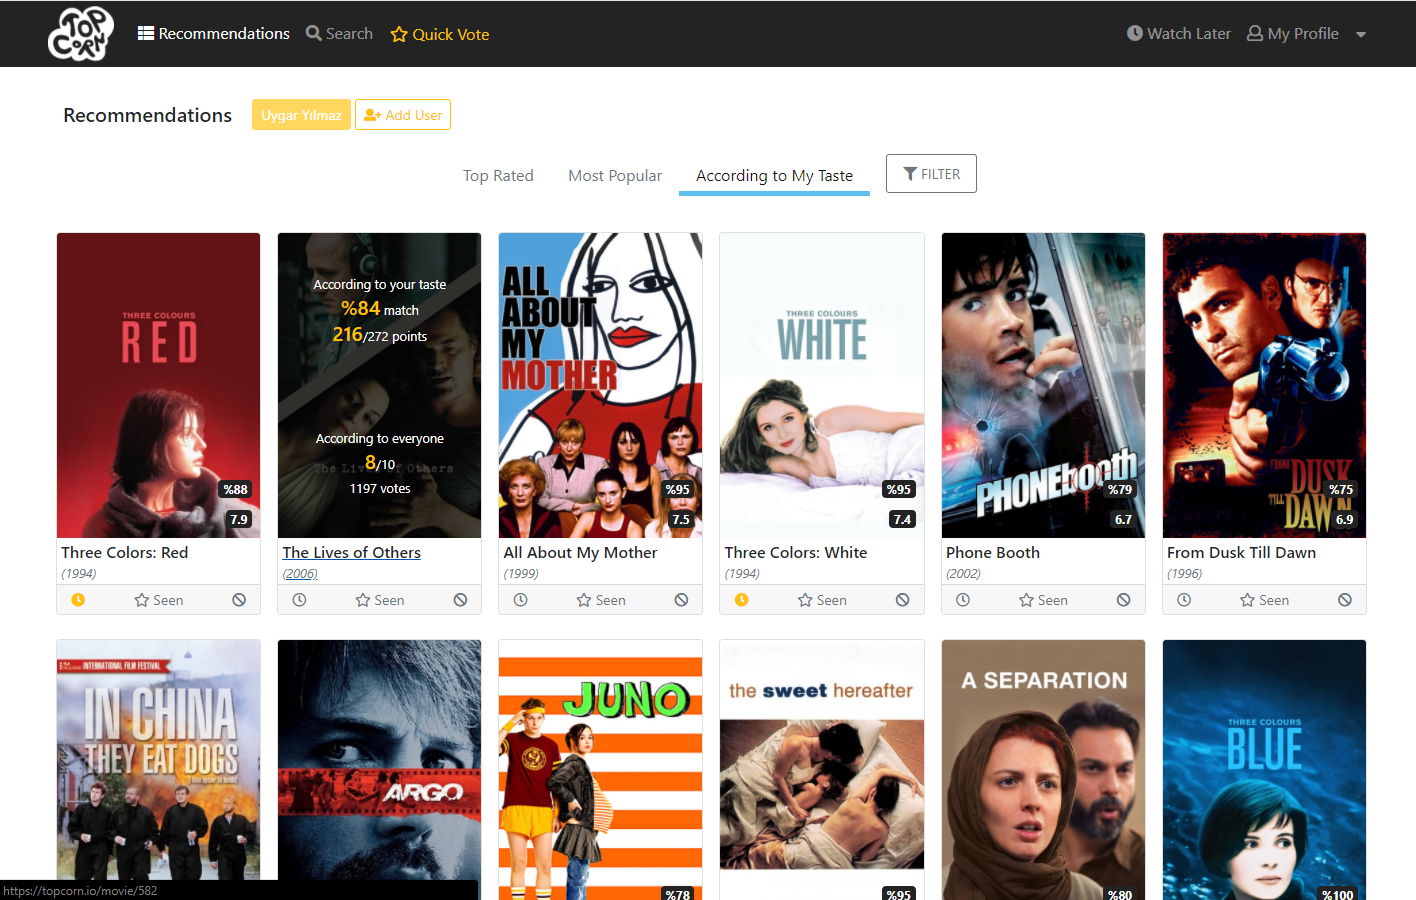This screenshot has height=900, width=1416.
Task: Open The Lives of Others movie link
Action: pyautogui.click(x=351, y=552)
